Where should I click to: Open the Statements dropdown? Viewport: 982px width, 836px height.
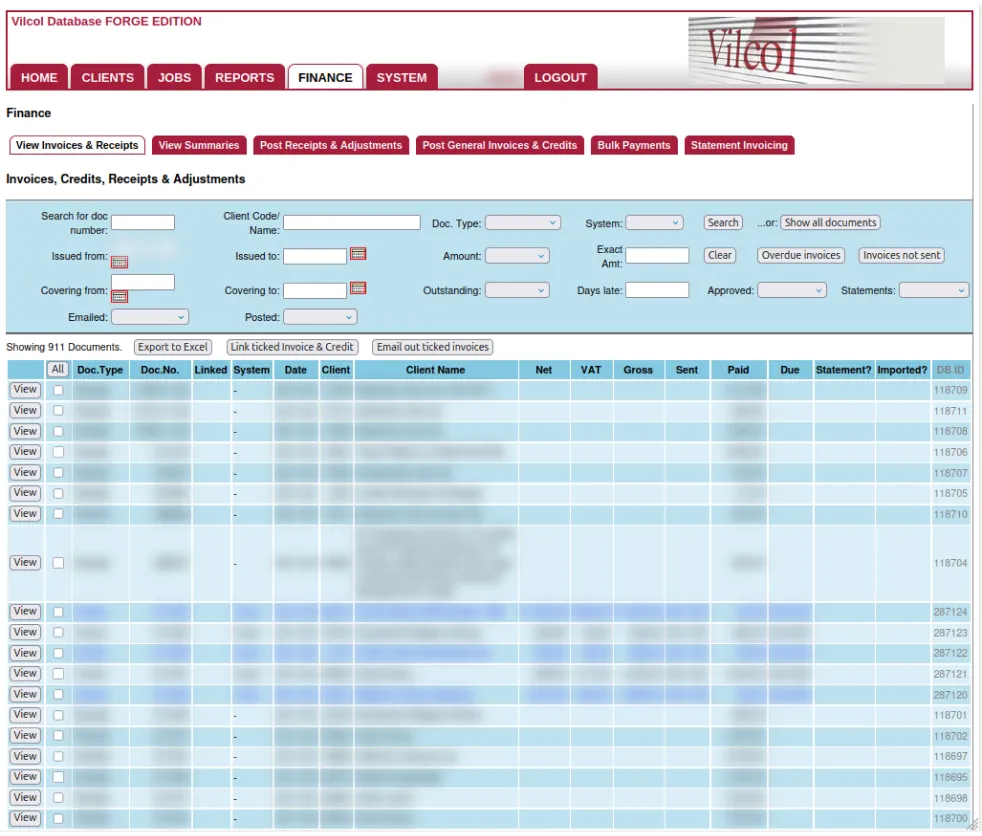click(x=934, y=289)
